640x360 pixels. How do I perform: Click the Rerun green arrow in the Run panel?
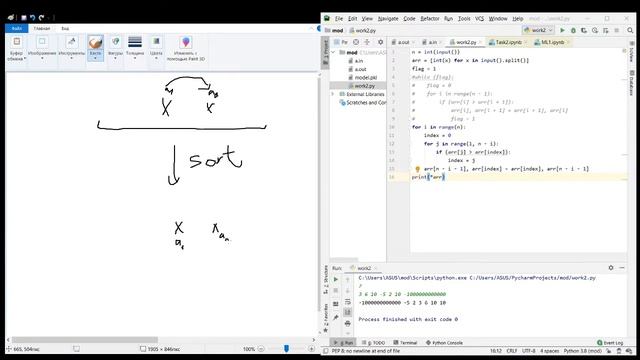336,280
